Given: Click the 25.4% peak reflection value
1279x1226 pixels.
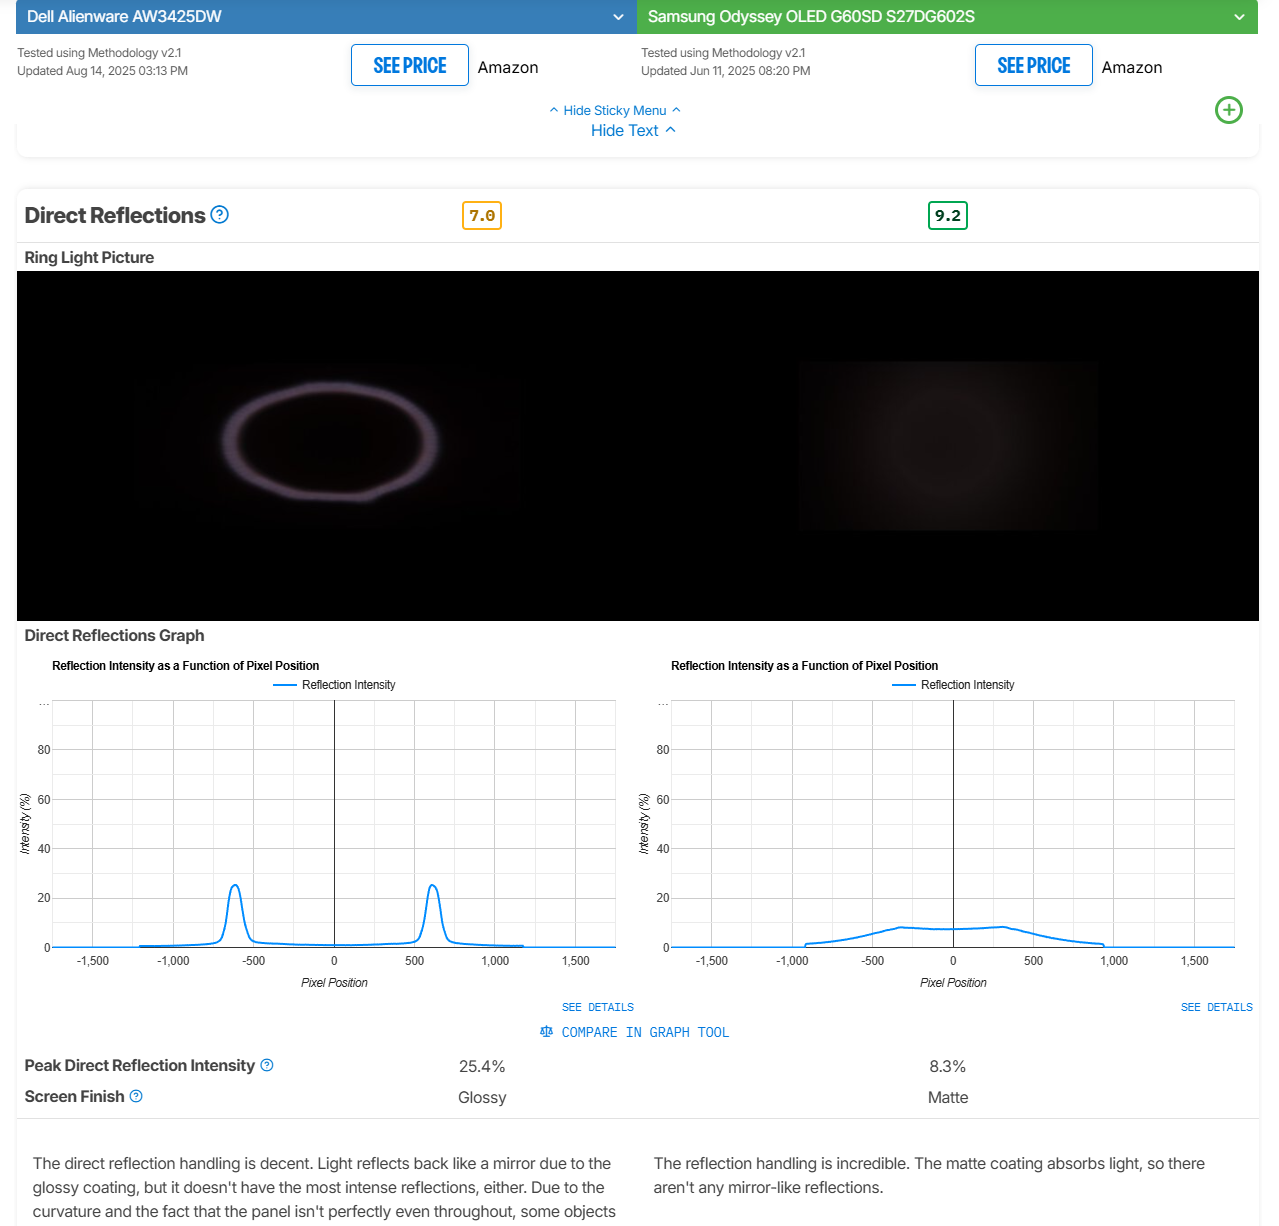Looking at the screenshot, I should point(482,1066).
